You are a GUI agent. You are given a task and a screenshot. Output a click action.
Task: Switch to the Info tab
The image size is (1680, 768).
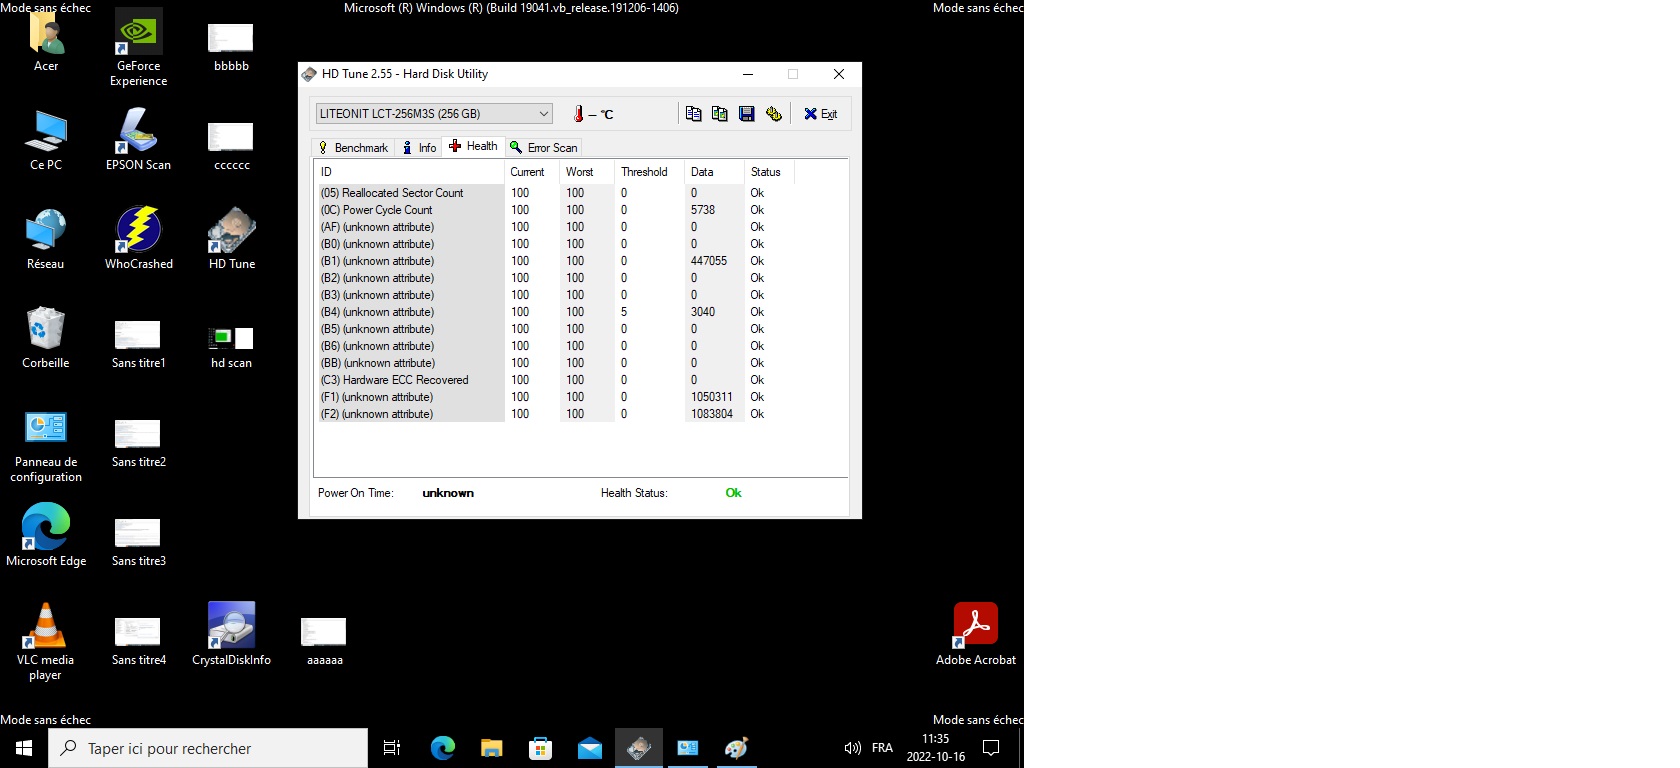point(419,147)
